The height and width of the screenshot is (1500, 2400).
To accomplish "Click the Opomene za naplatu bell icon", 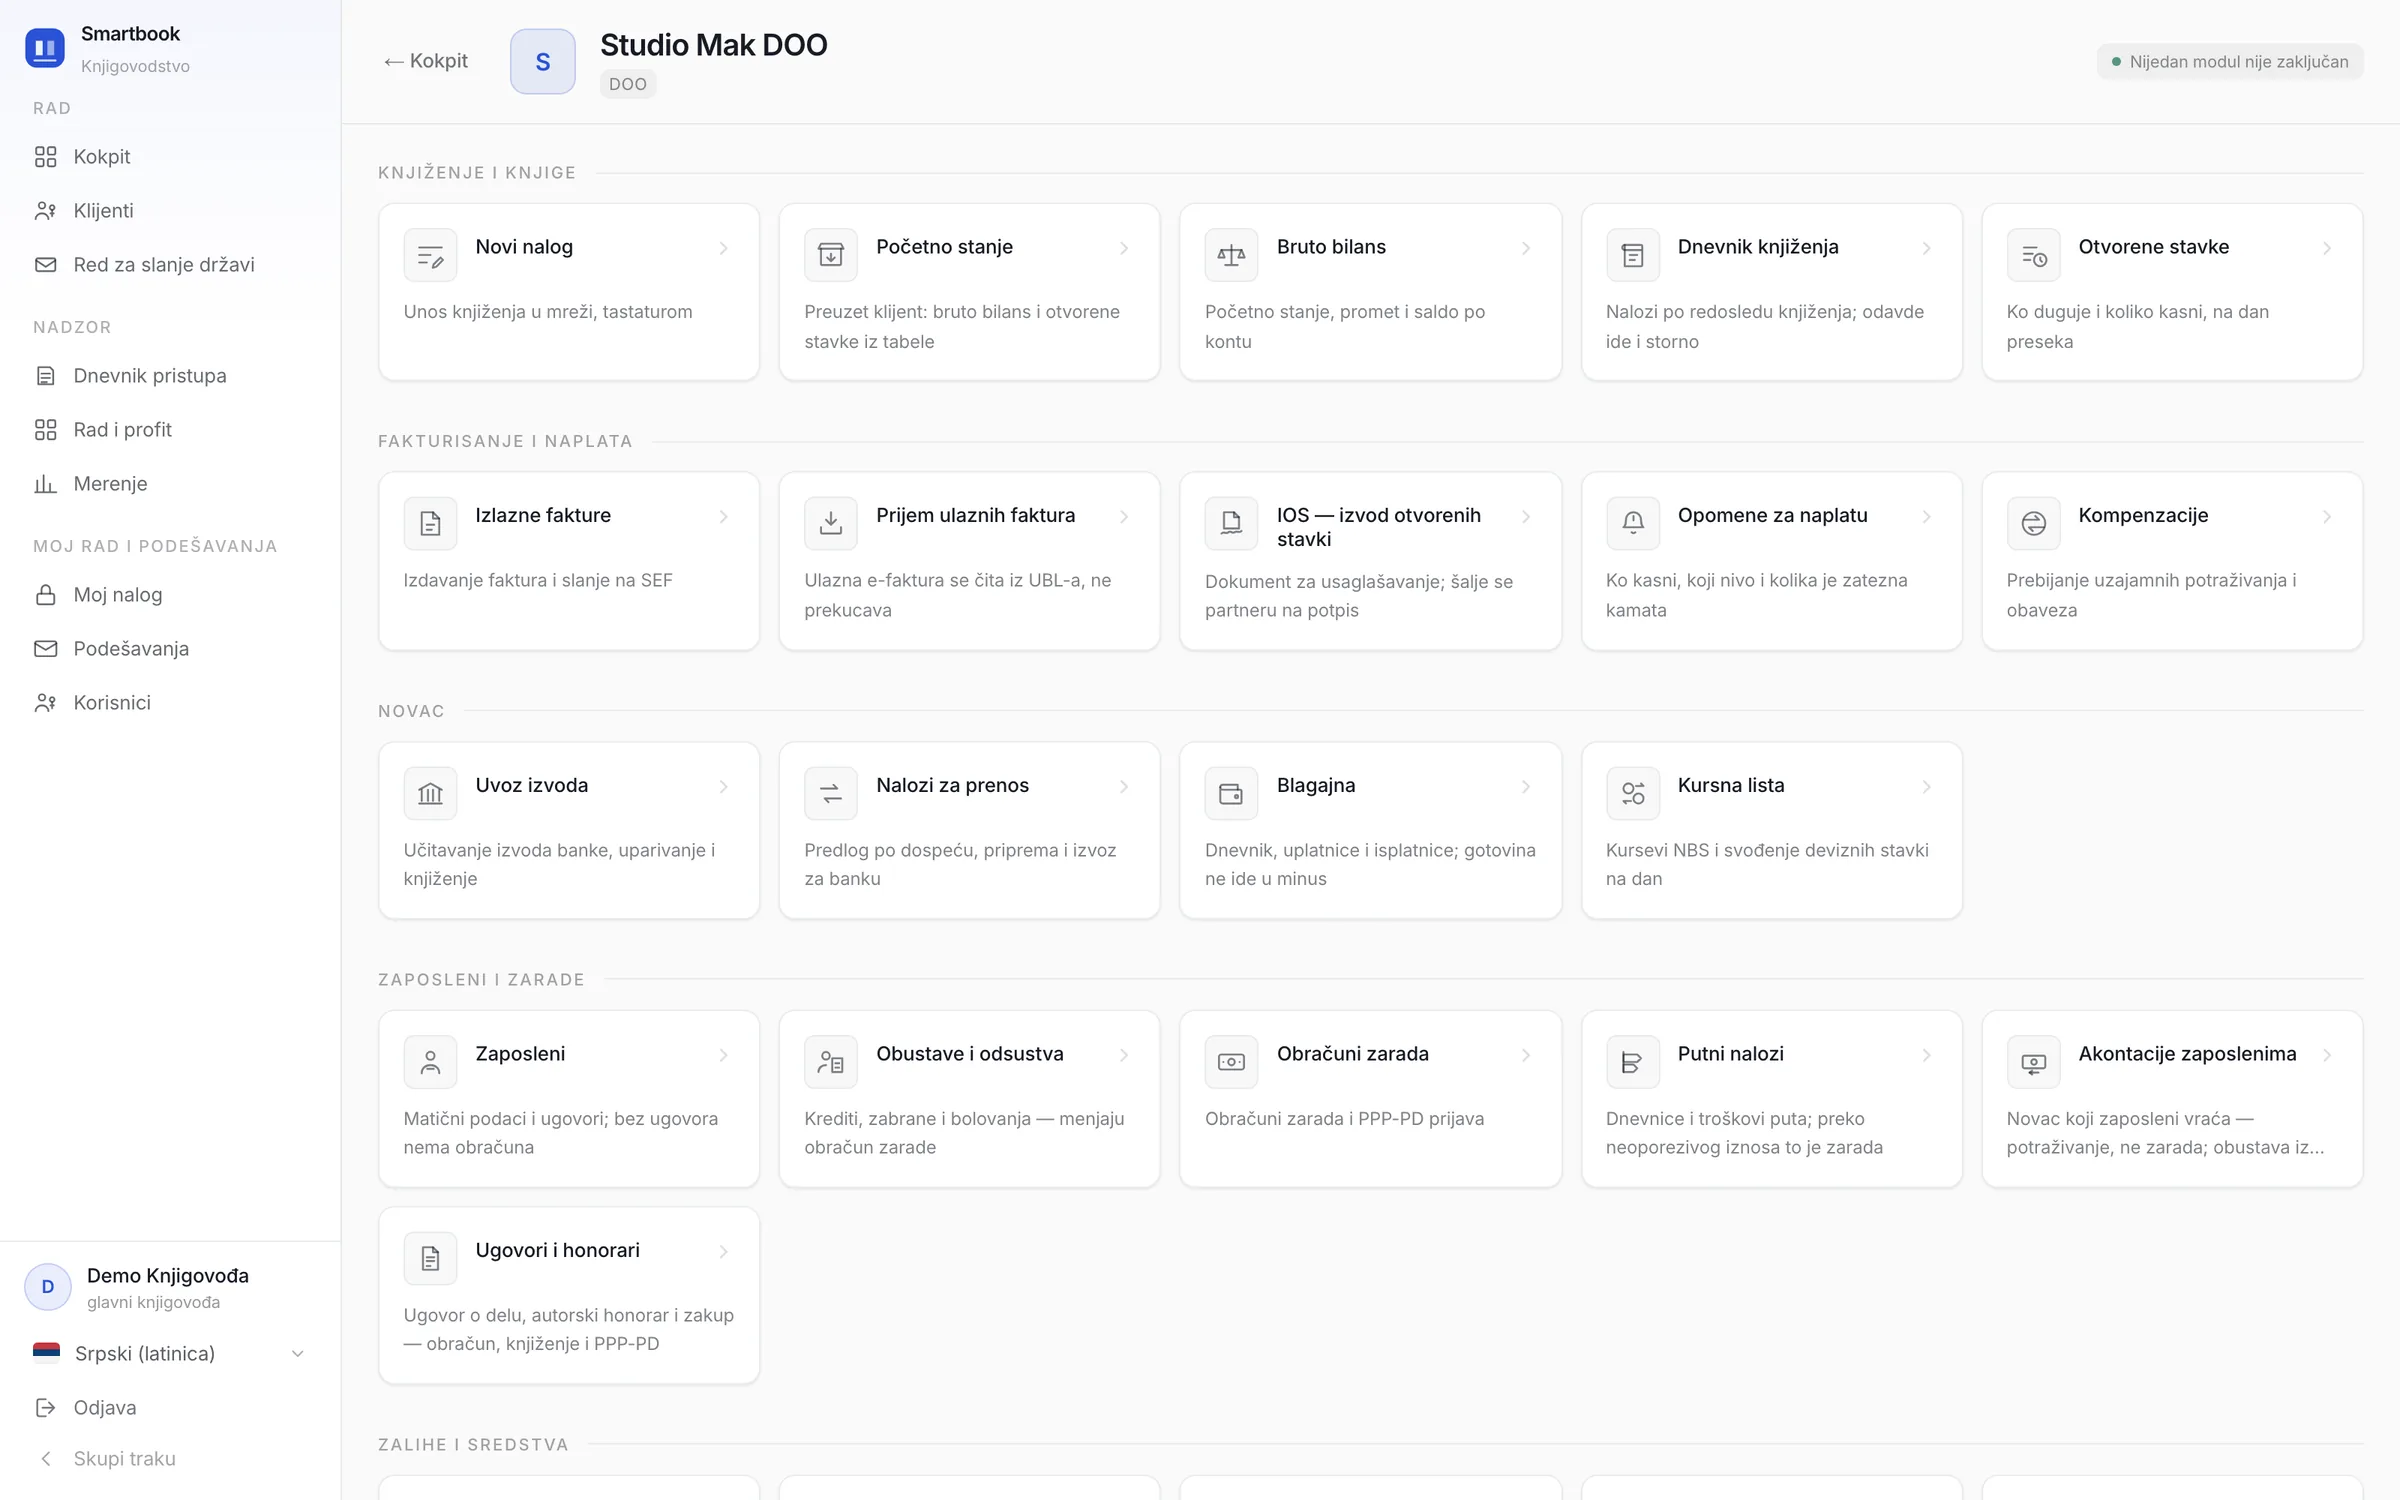I will (1632, 523).
